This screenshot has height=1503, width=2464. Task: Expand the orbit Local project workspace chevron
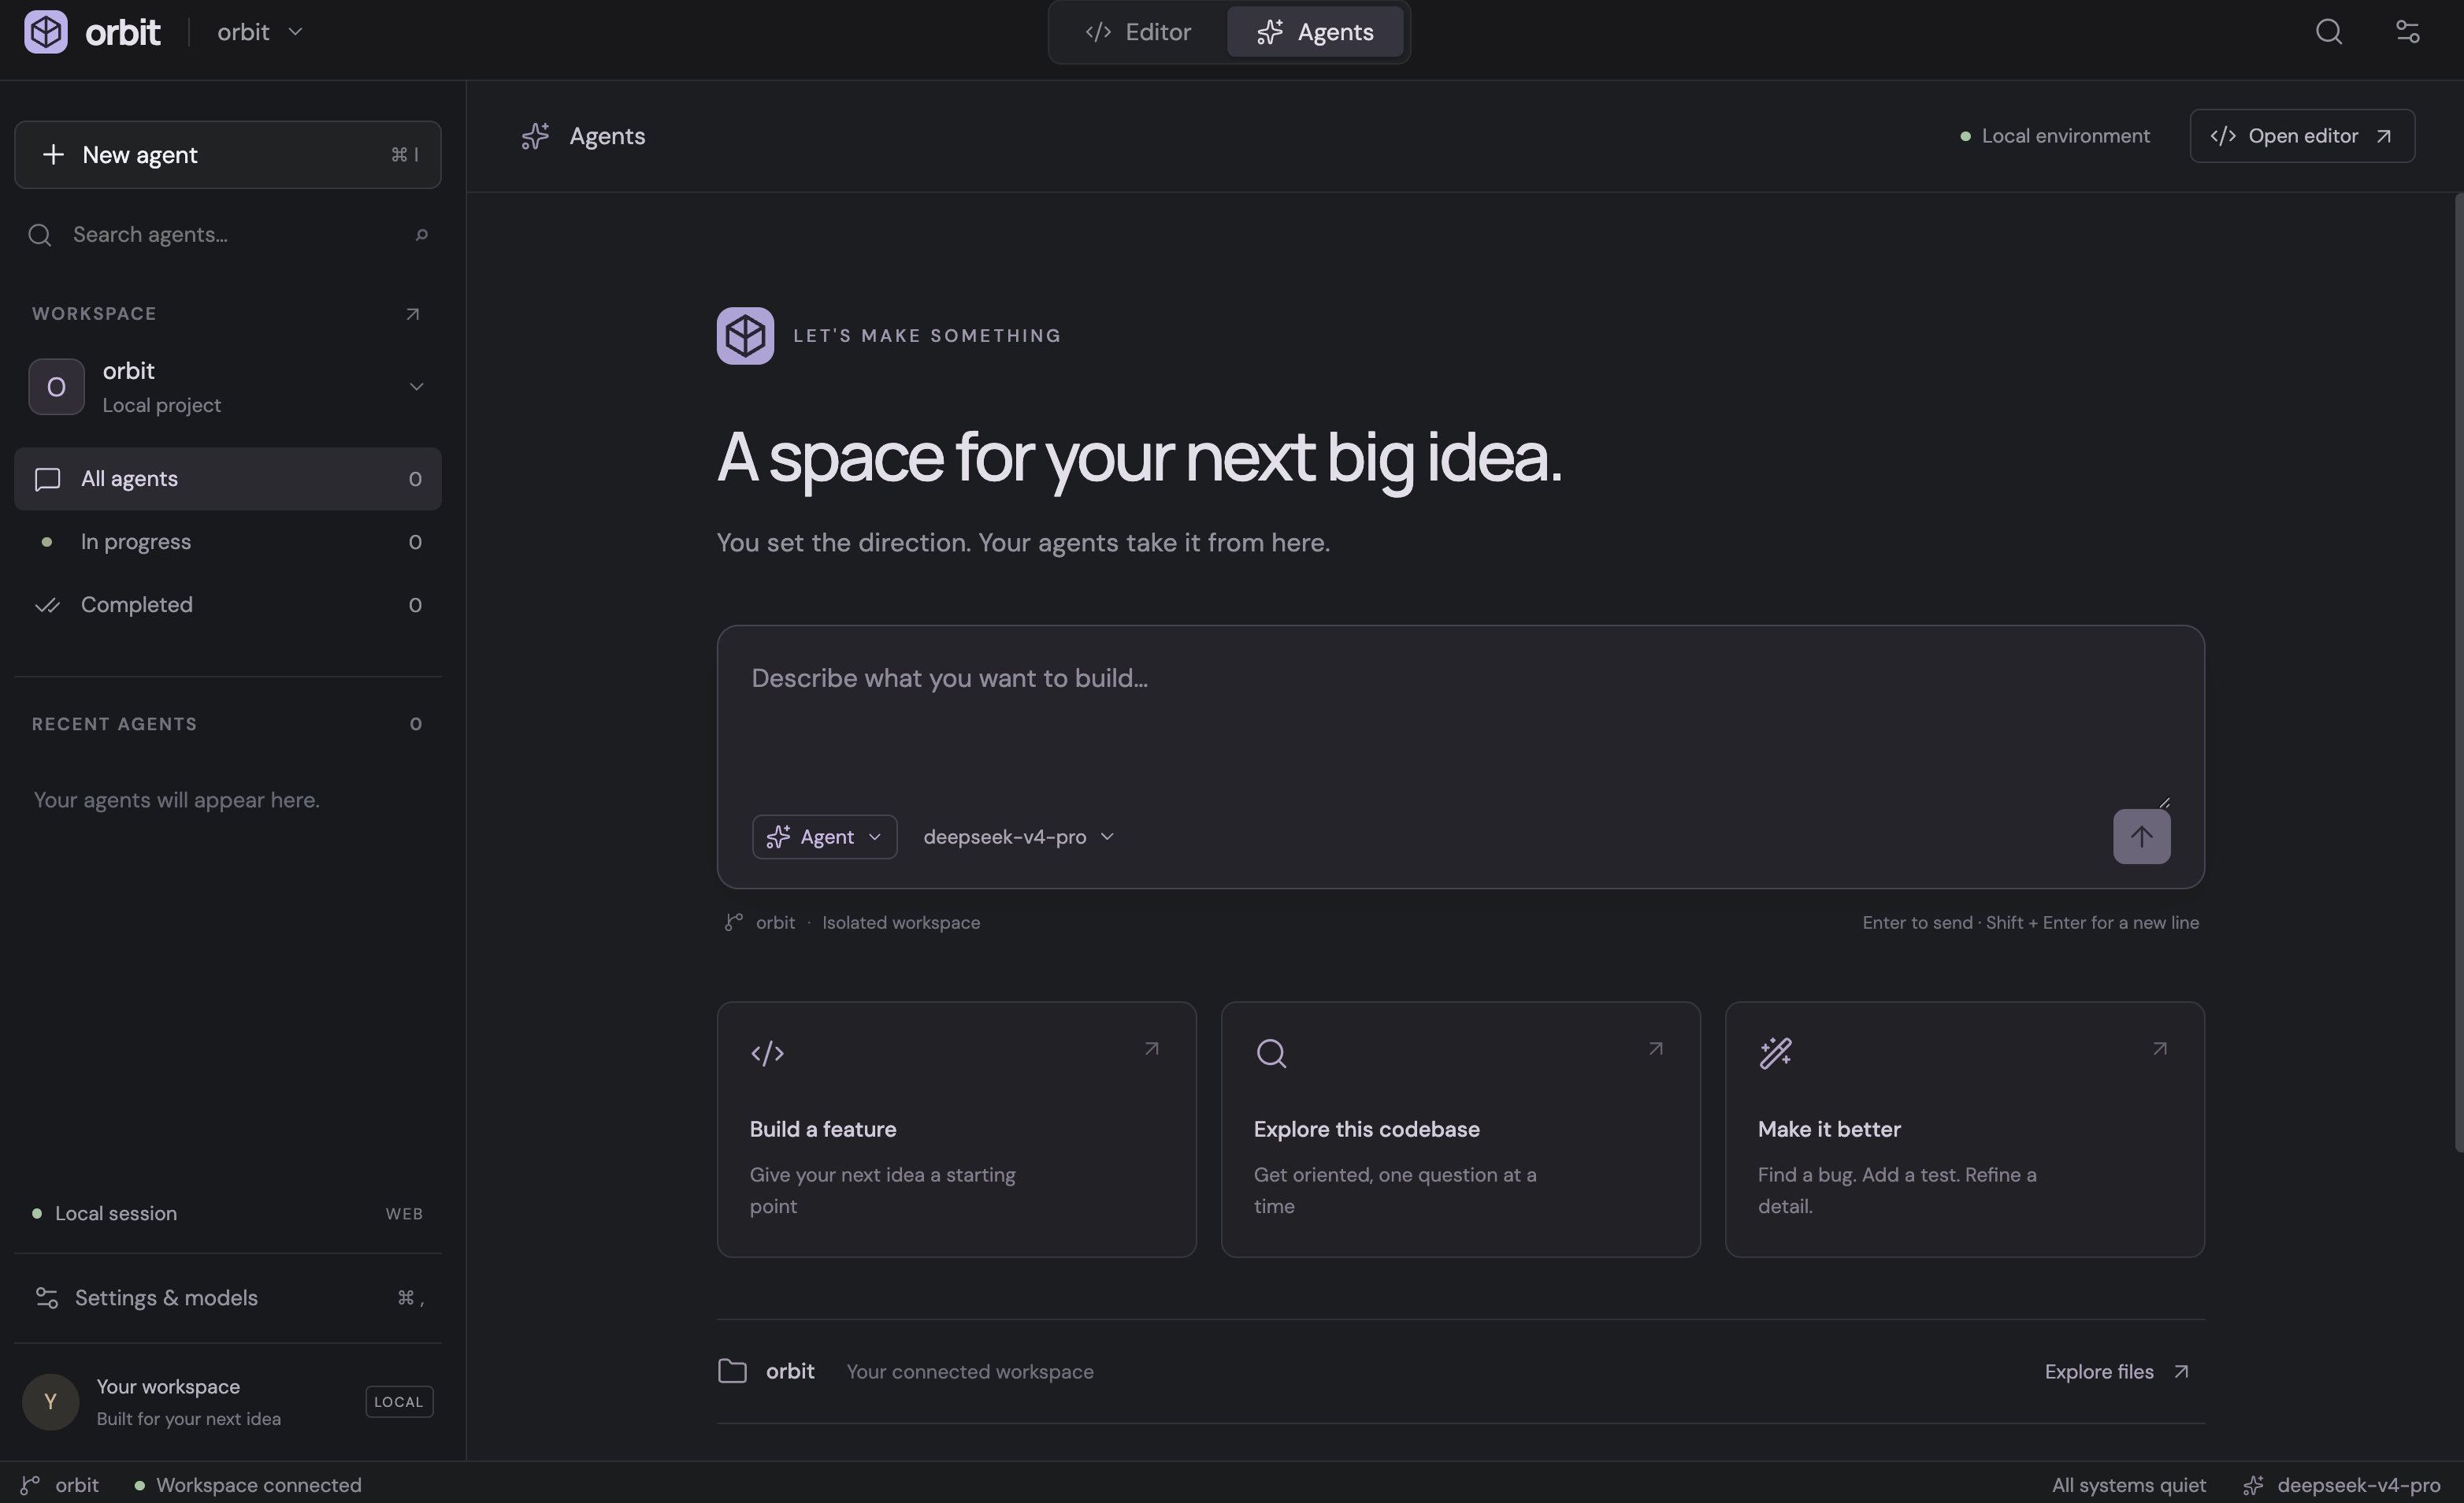tap(416, 387)
